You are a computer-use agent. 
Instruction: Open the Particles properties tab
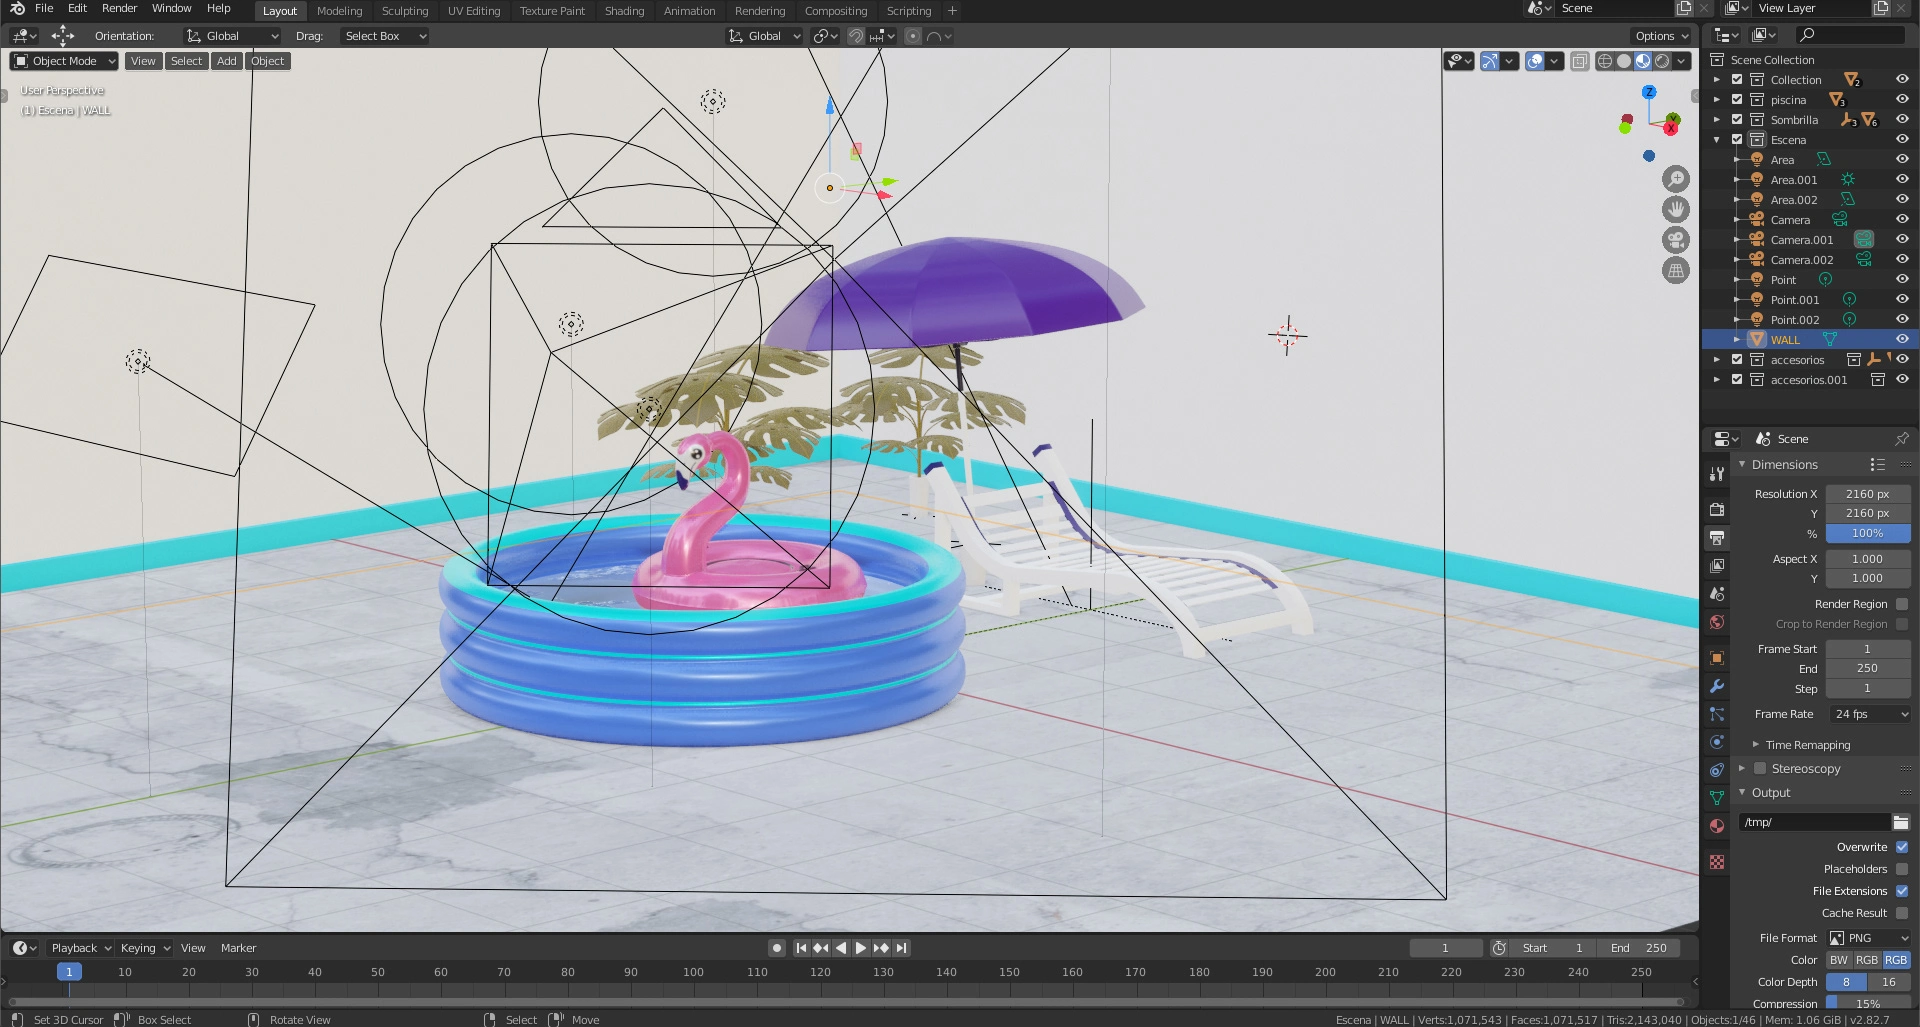point(1717,714)
